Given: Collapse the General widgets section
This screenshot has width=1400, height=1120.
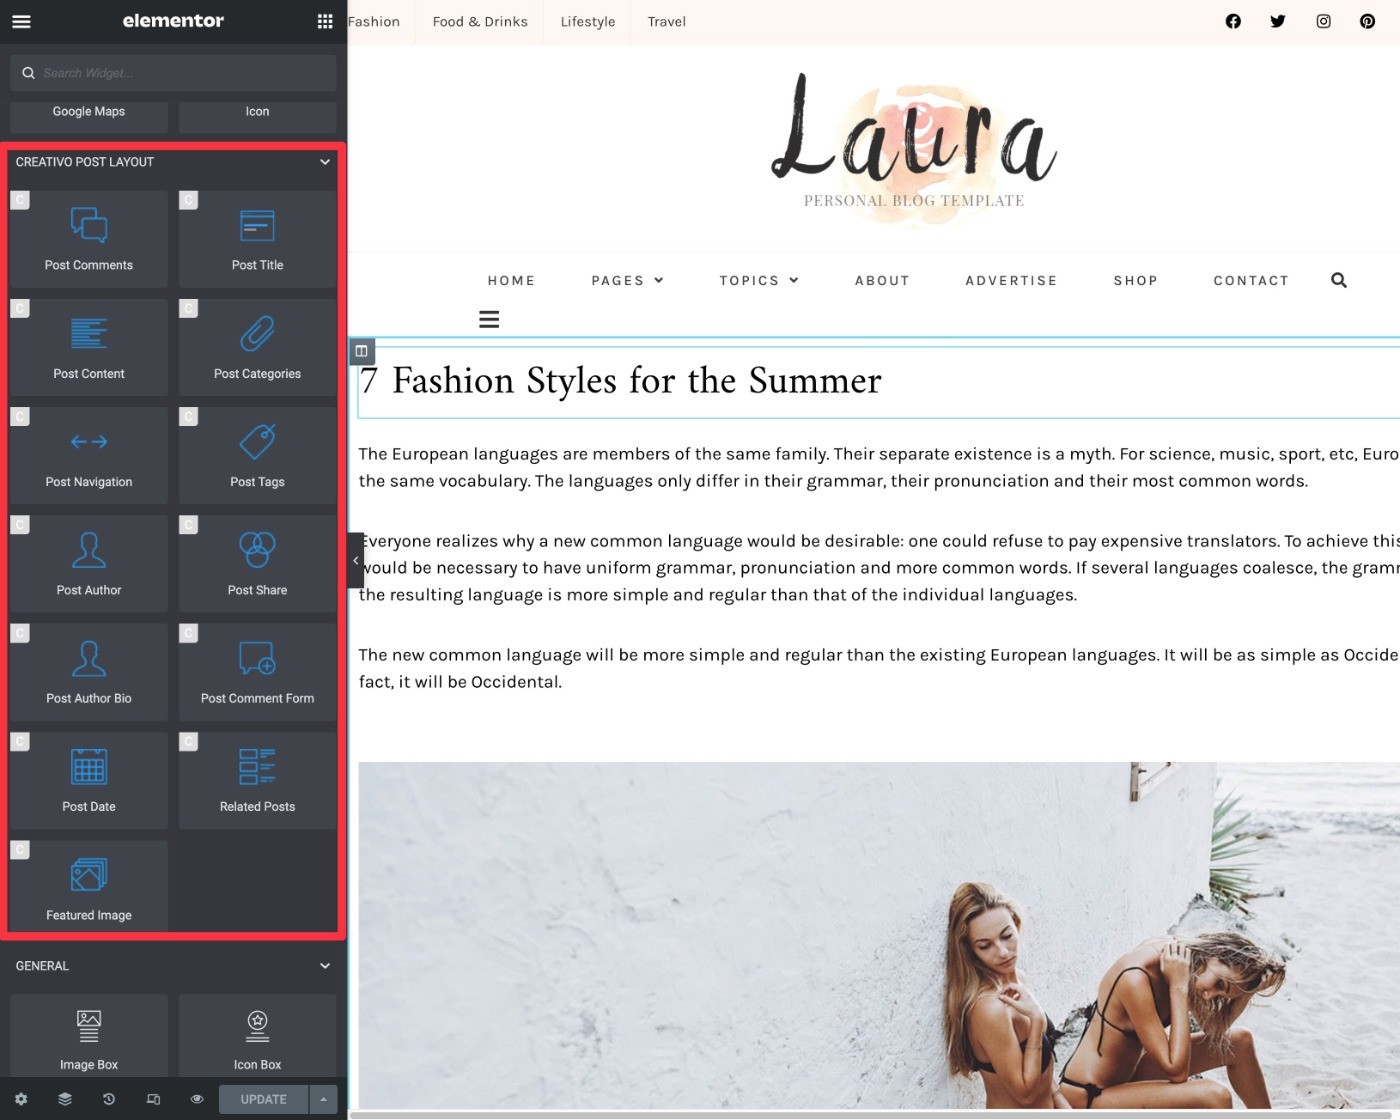Looking at the screenshot, I should [325, 966].
